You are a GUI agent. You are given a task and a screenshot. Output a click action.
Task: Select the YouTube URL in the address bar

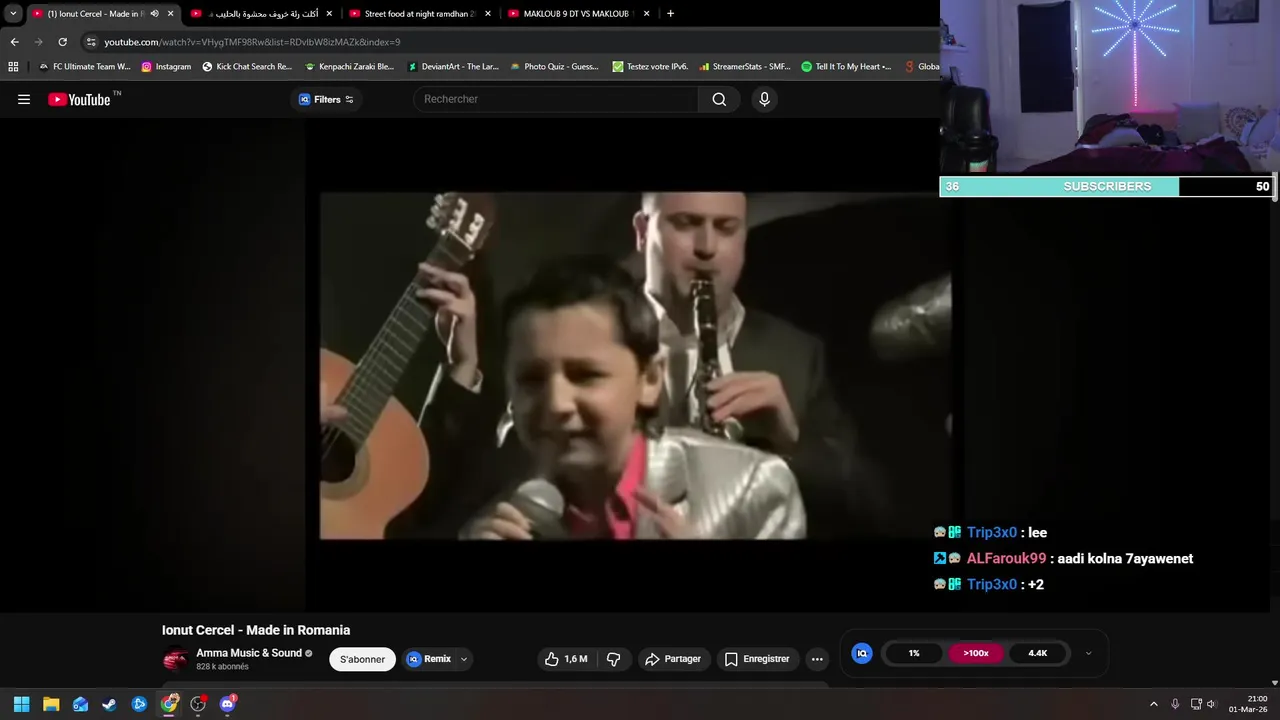[252, 42]
